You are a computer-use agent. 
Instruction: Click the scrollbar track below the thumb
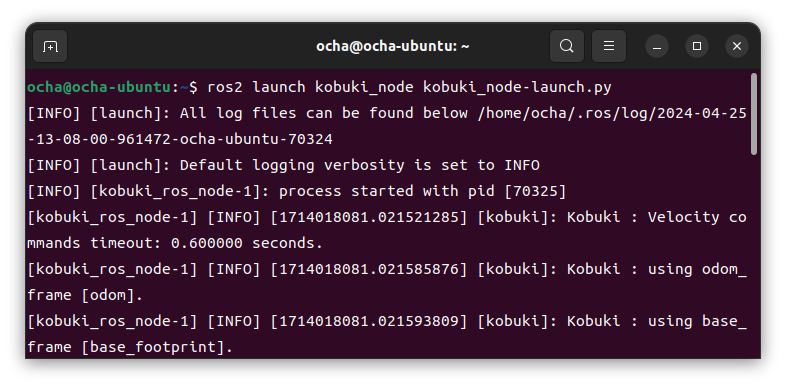click(x=754, y=256)
